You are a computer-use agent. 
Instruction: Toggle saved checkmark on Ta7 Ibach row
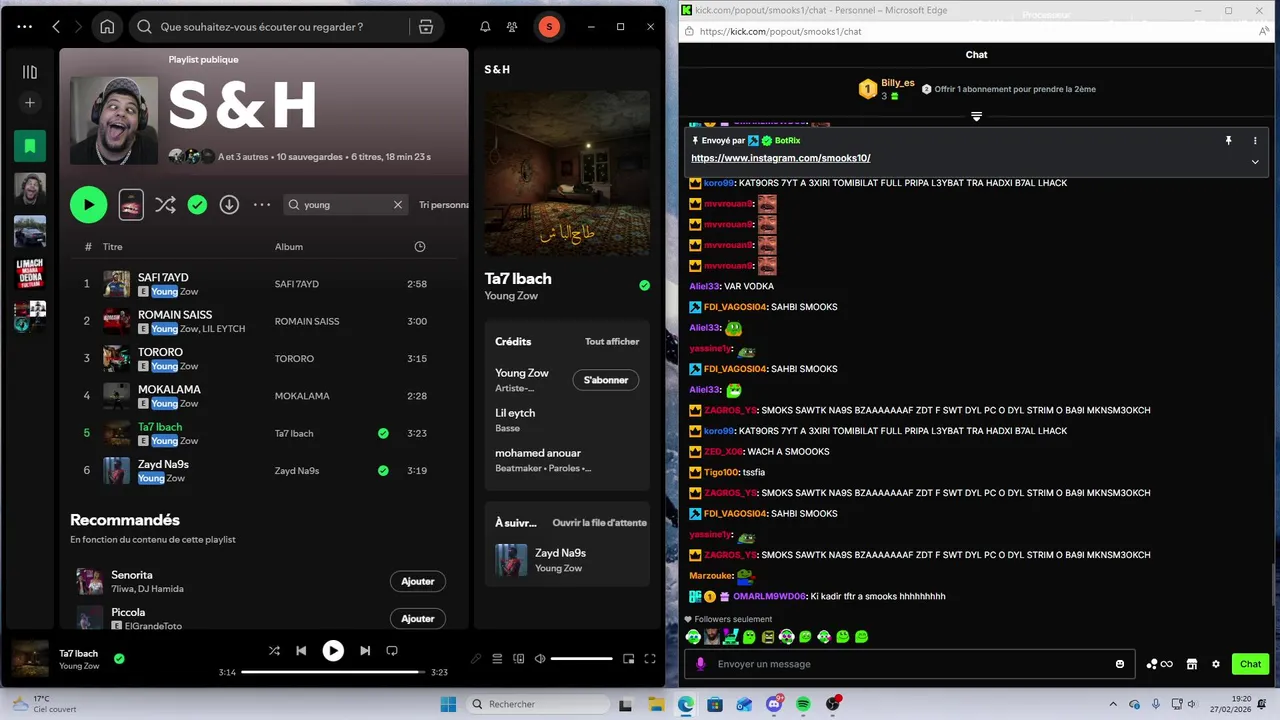(383, 433)
